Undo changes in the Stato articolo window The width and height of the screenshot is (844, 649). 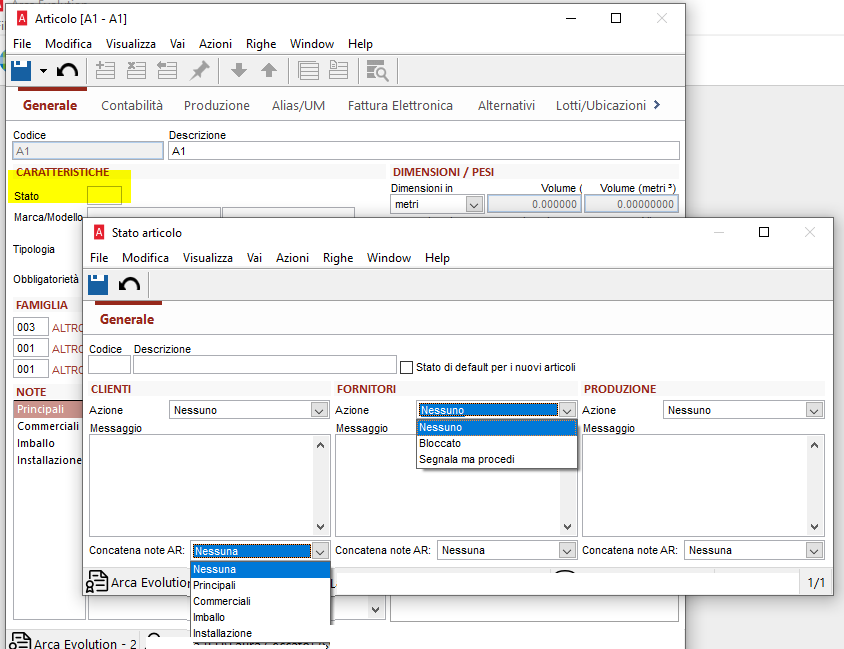click(129, 284)
